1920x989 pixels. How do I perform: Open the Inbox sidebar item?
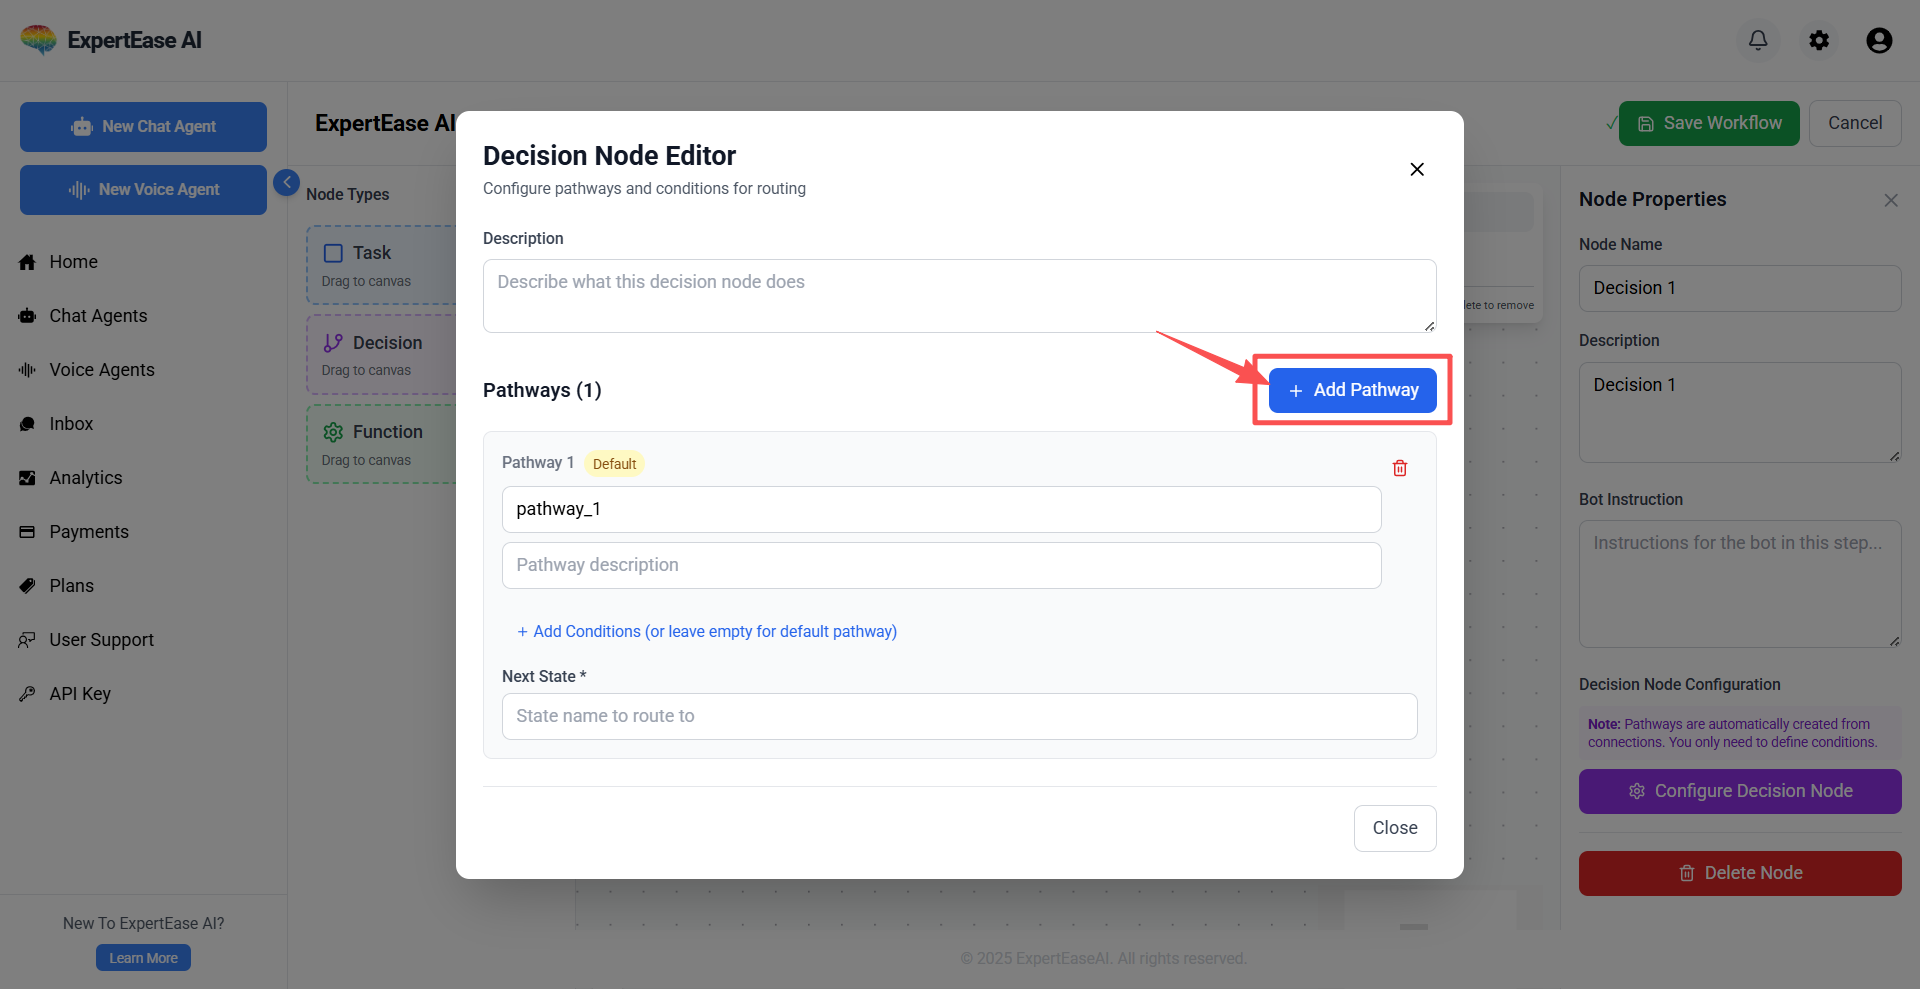(71, 424)
